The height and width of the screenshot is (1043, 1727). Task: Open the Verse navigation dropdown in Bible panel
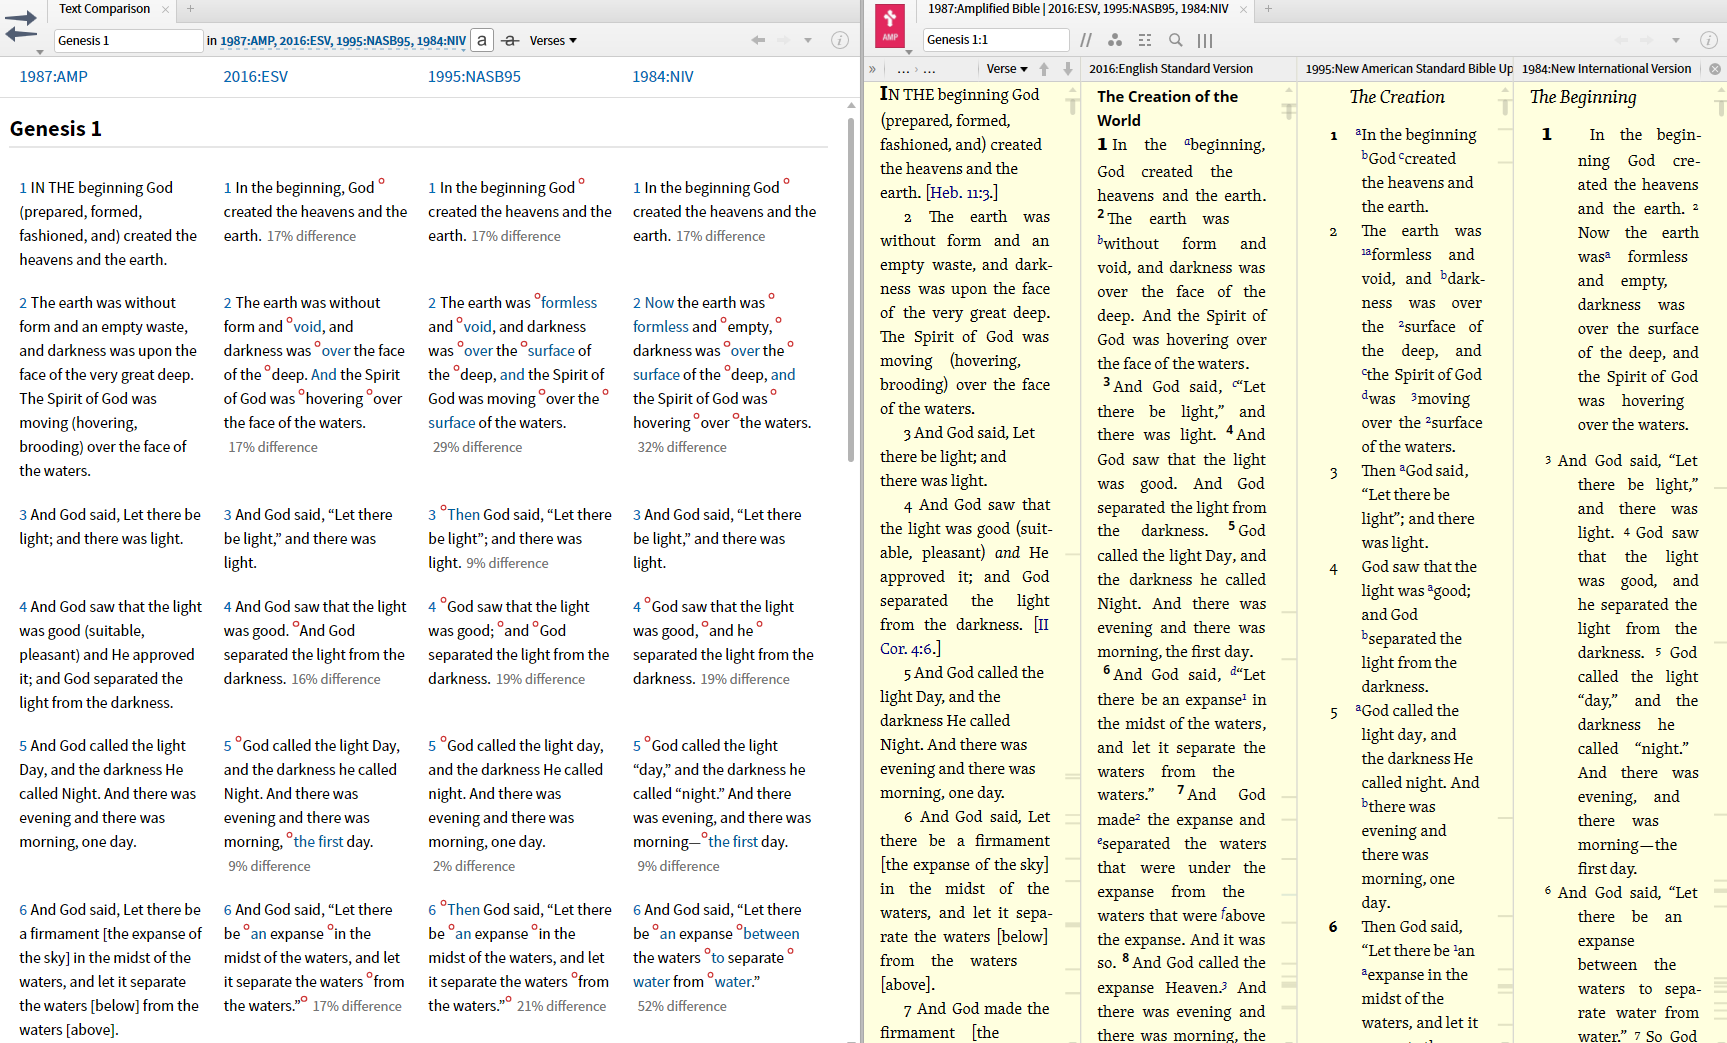tap(1007, 69)
